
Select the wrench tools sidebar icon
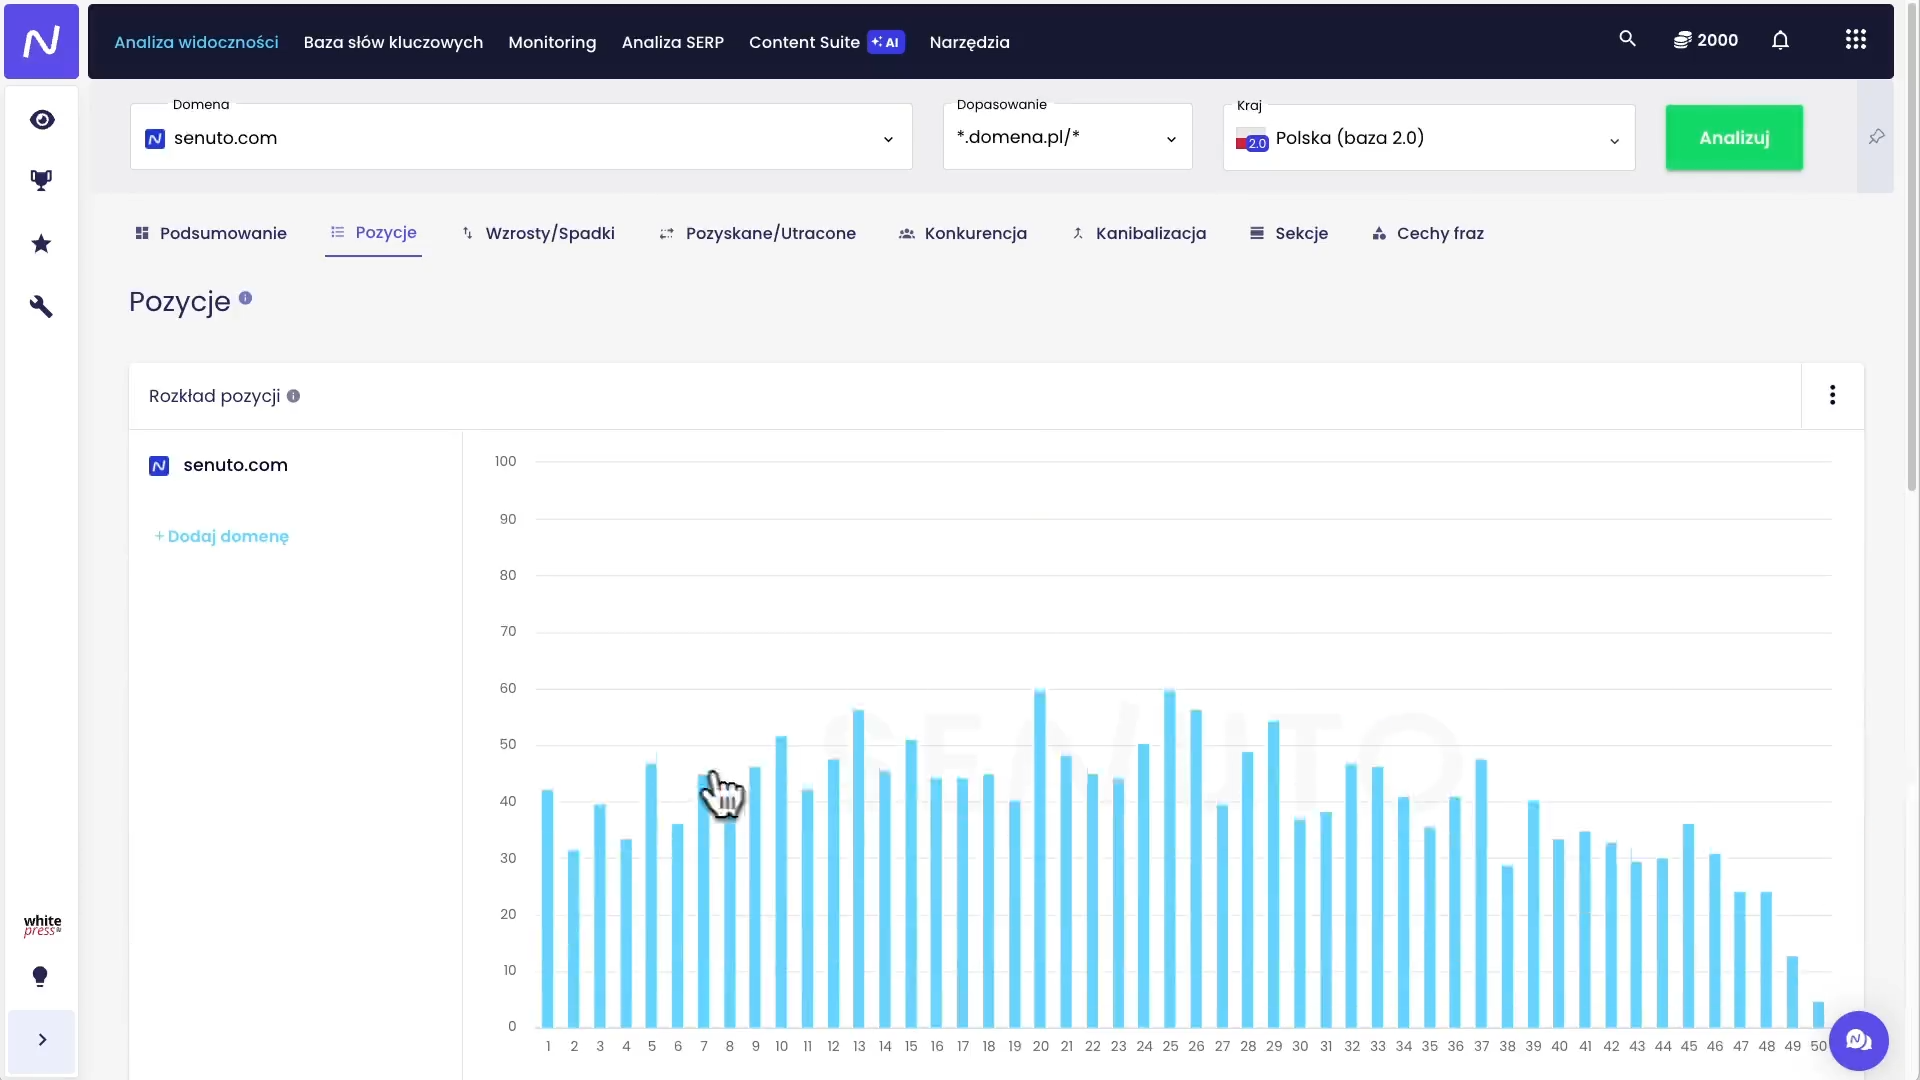pos(41,306)
